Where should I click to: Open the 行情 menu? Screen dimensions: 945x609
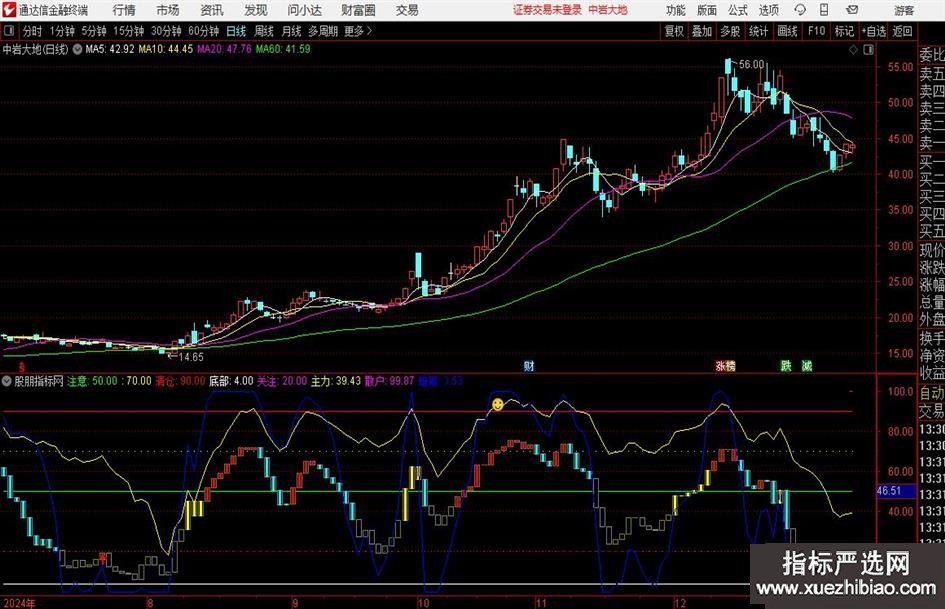tap(124, 10)
